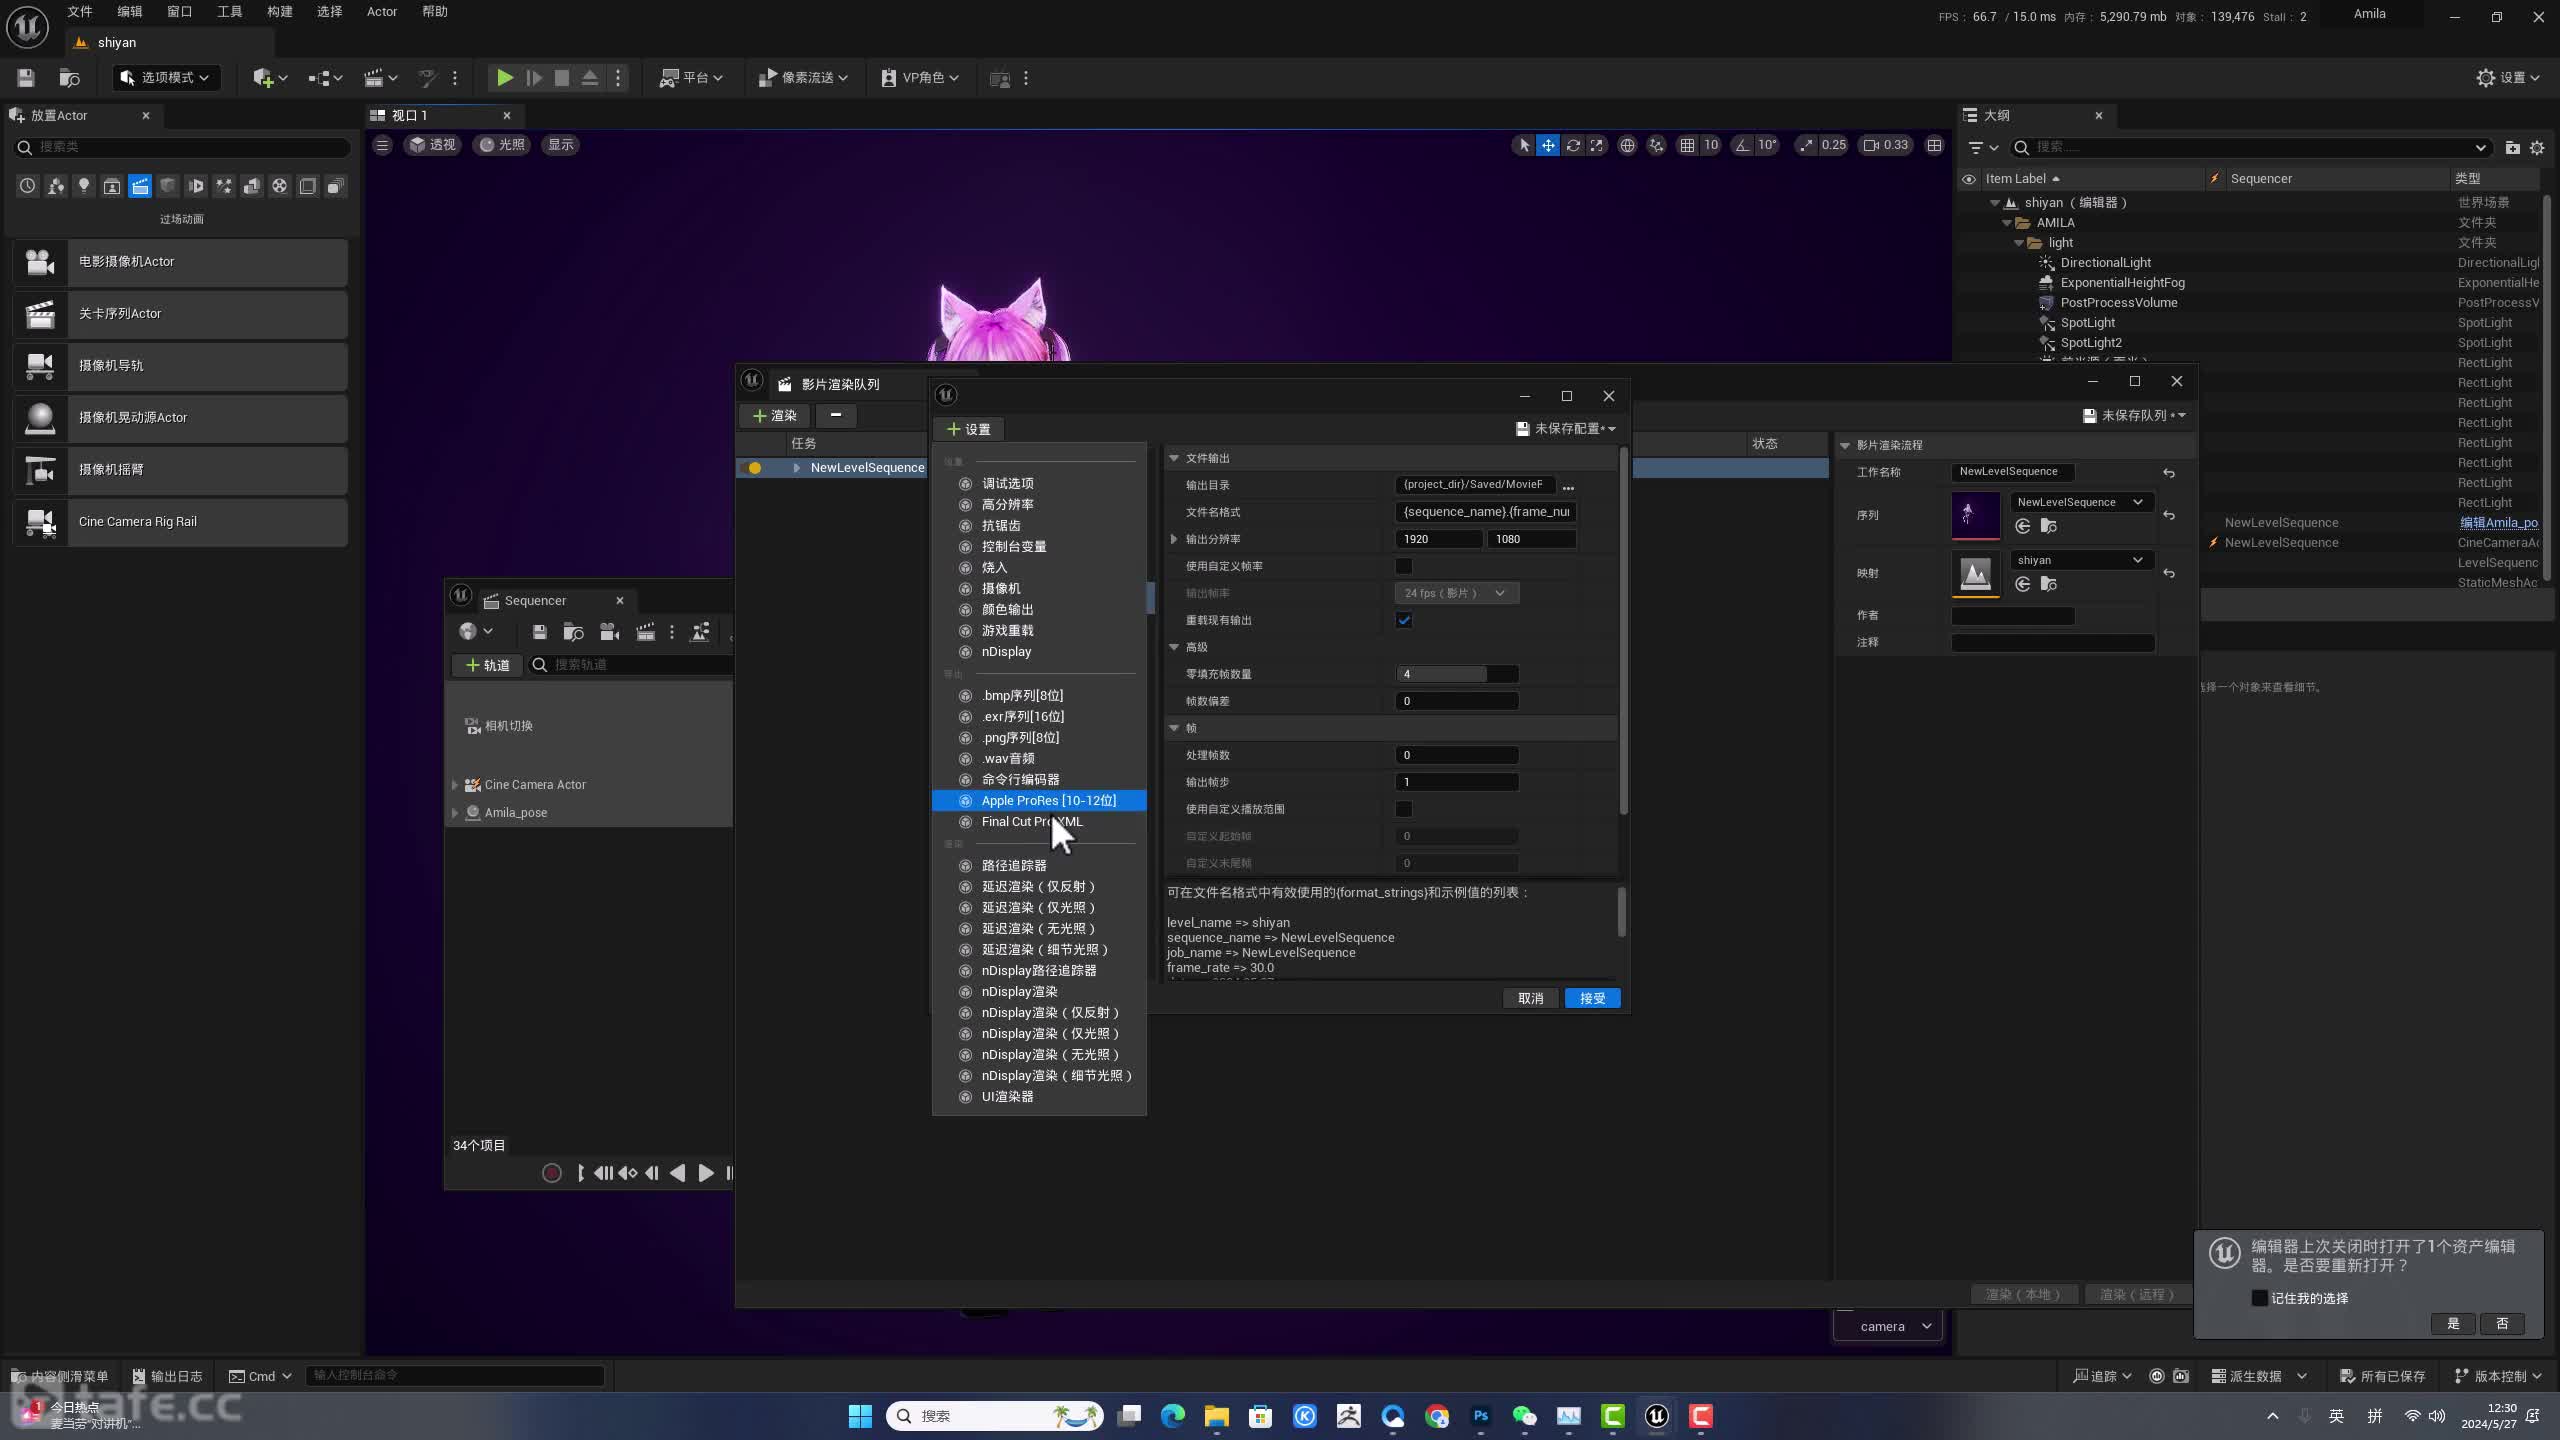Click the select mode arrow icon in viewport
Image resolution: width=2560 pixels, height=1440 pixels.
[x=1523, y=145]
